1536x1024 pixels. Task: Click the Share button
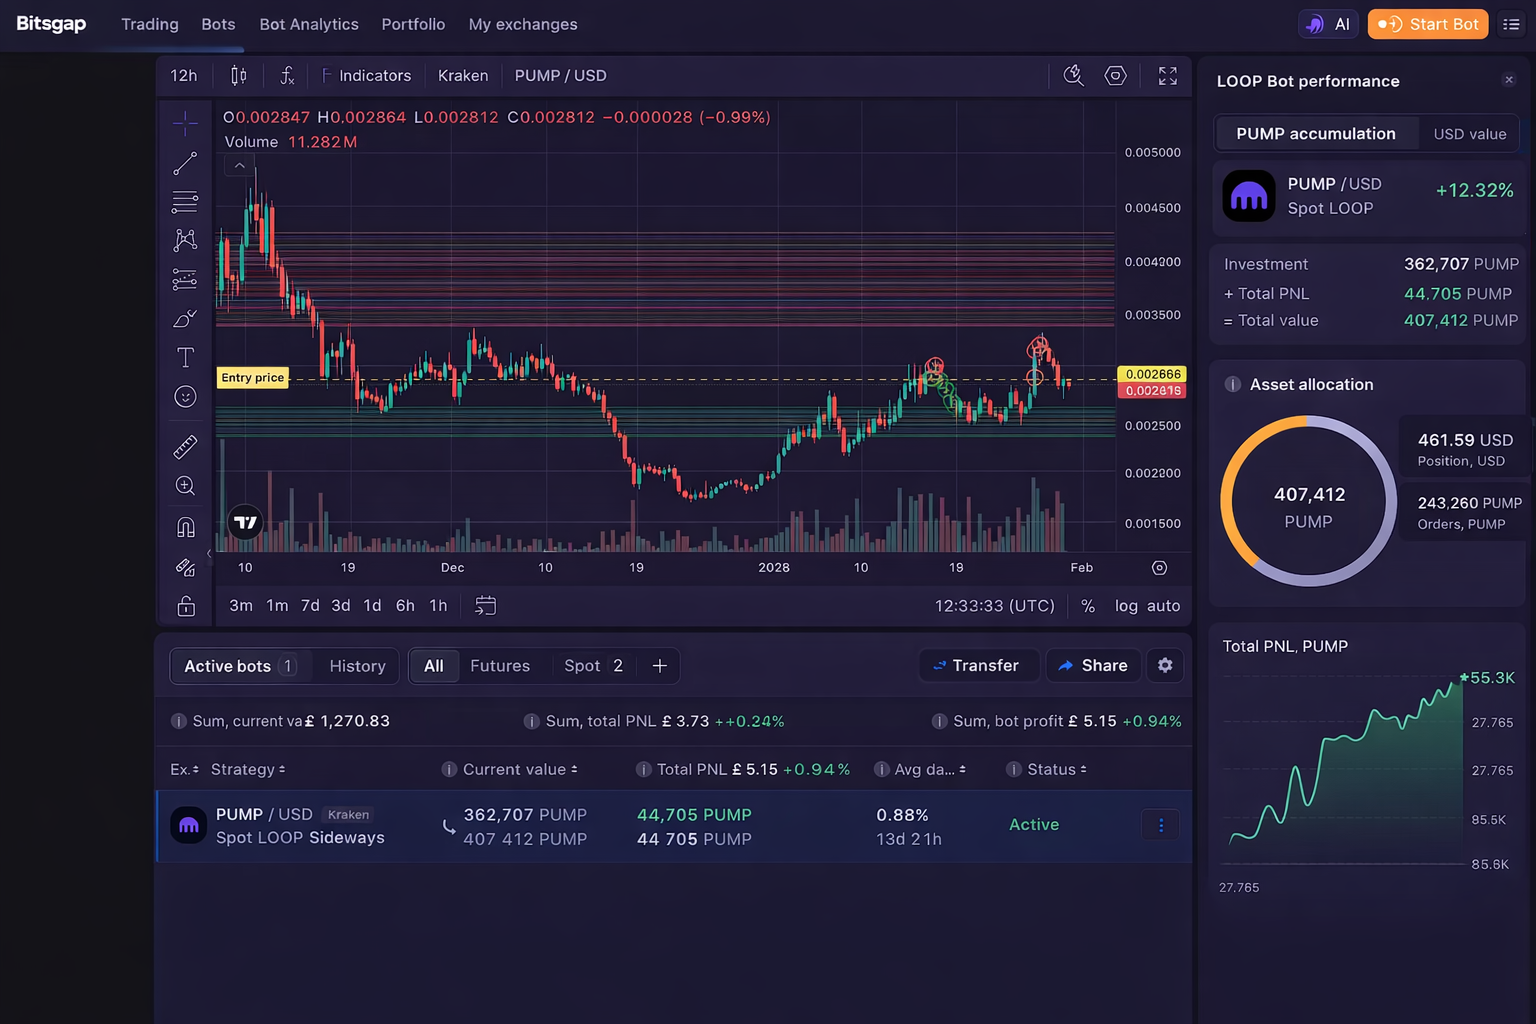(x=1093, y=665)
